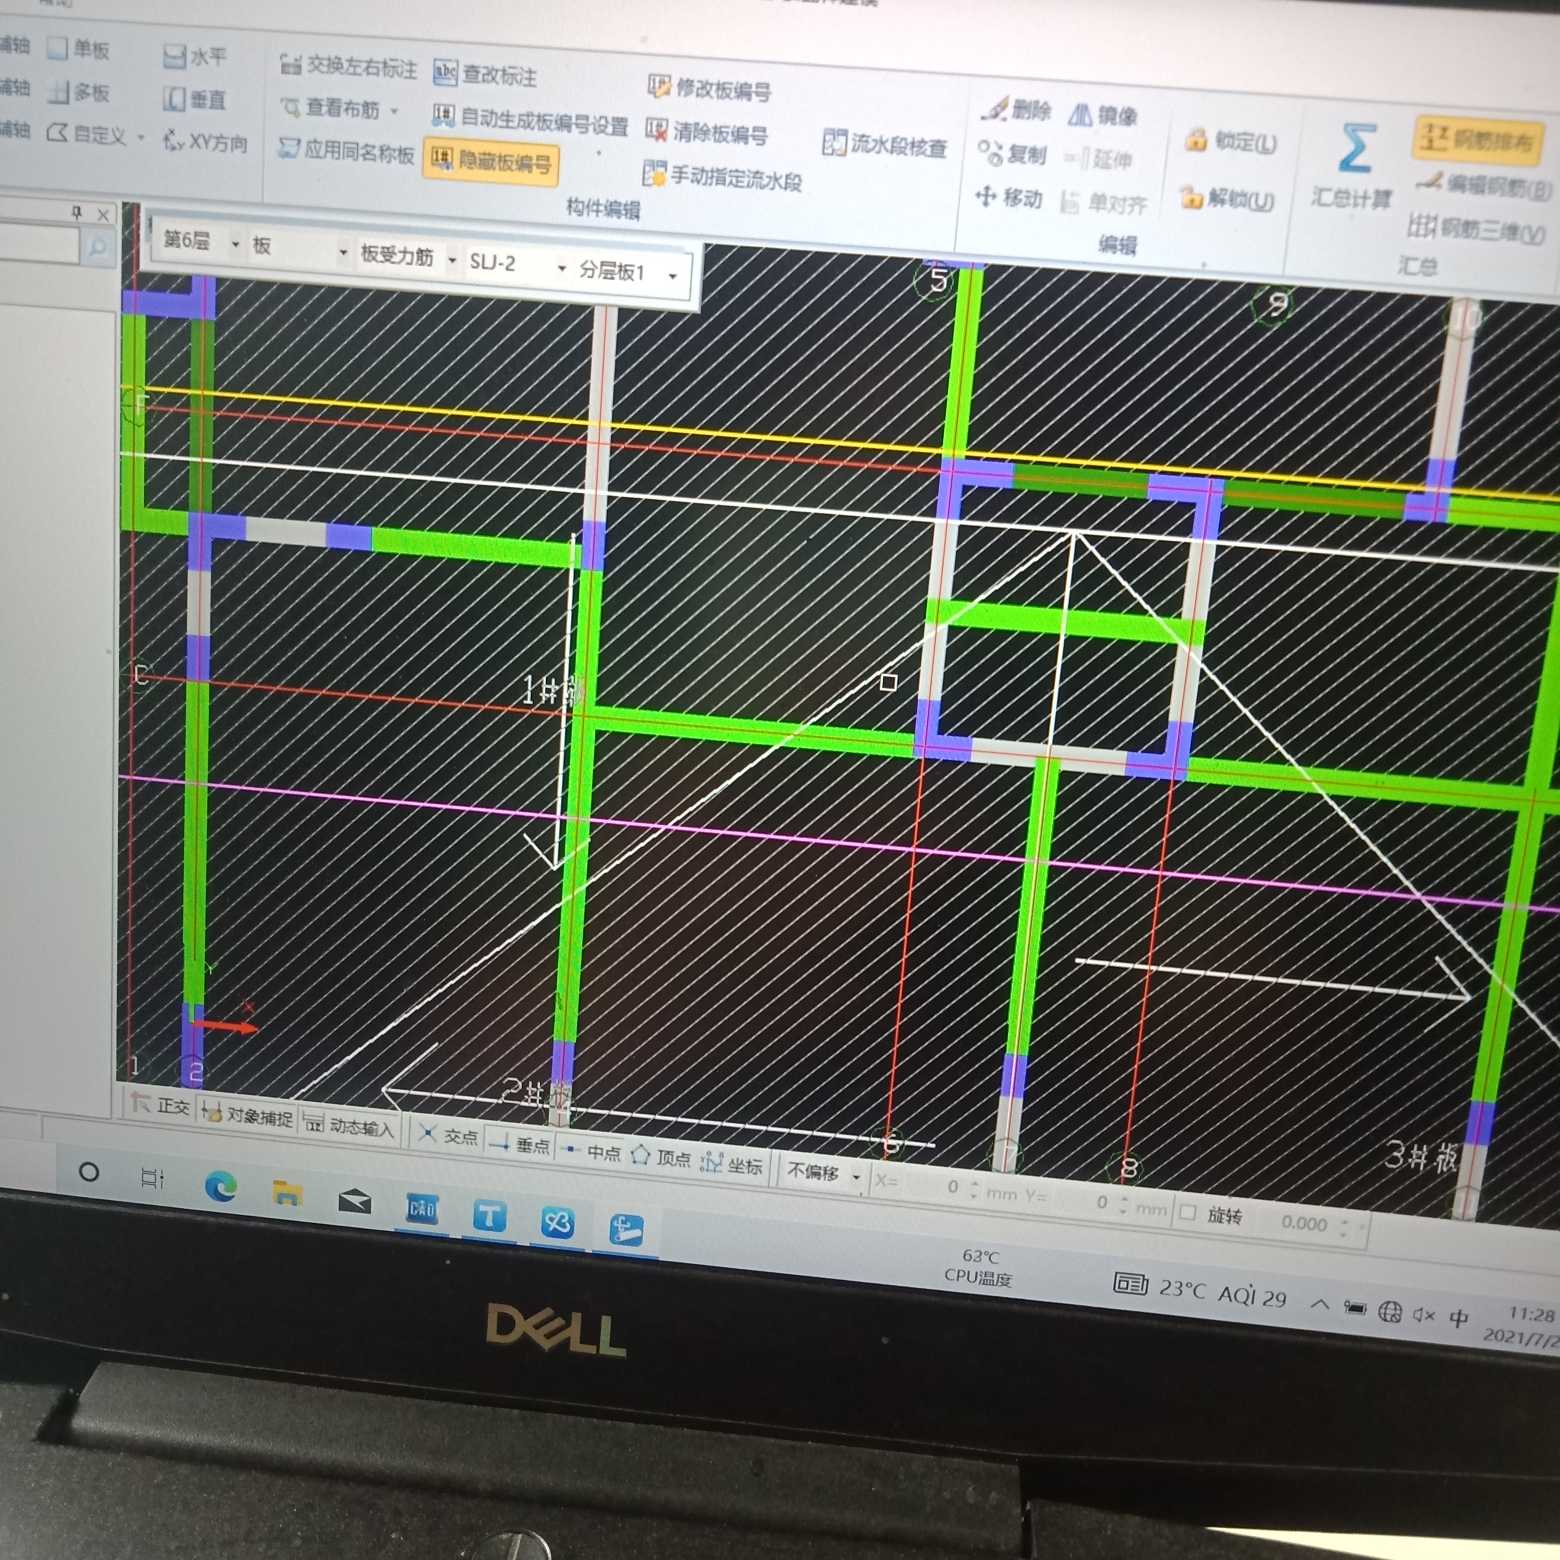The width and height of the screenshot is (1560, 1560).
Task: Click the 延伸 extend tool
Action: tap(1098, 158)
